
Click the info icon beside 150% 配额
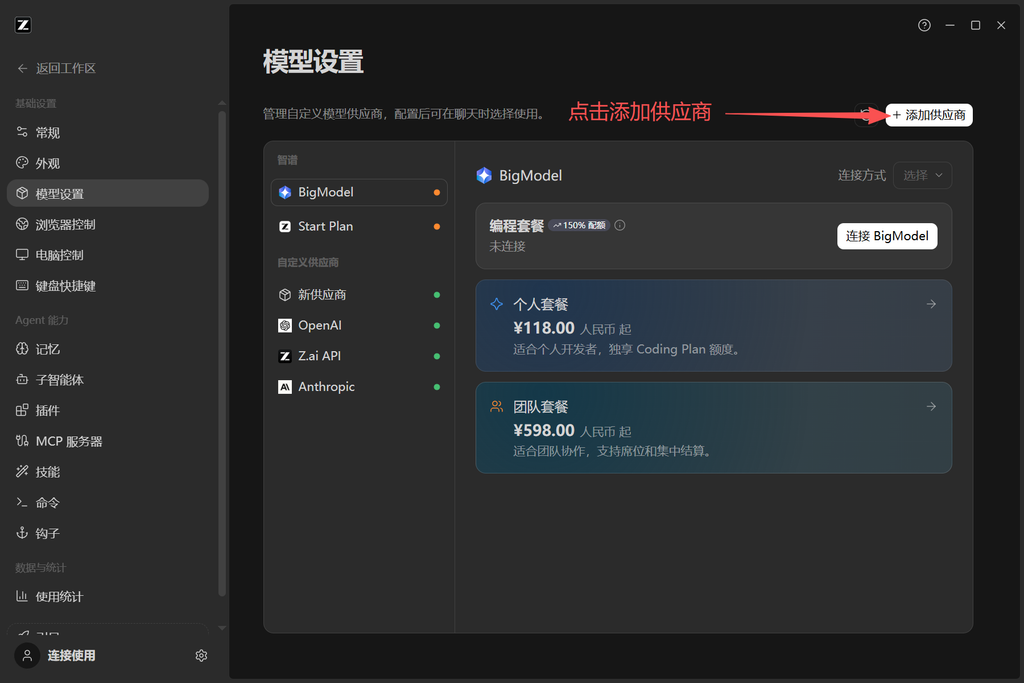pos(620,225)
